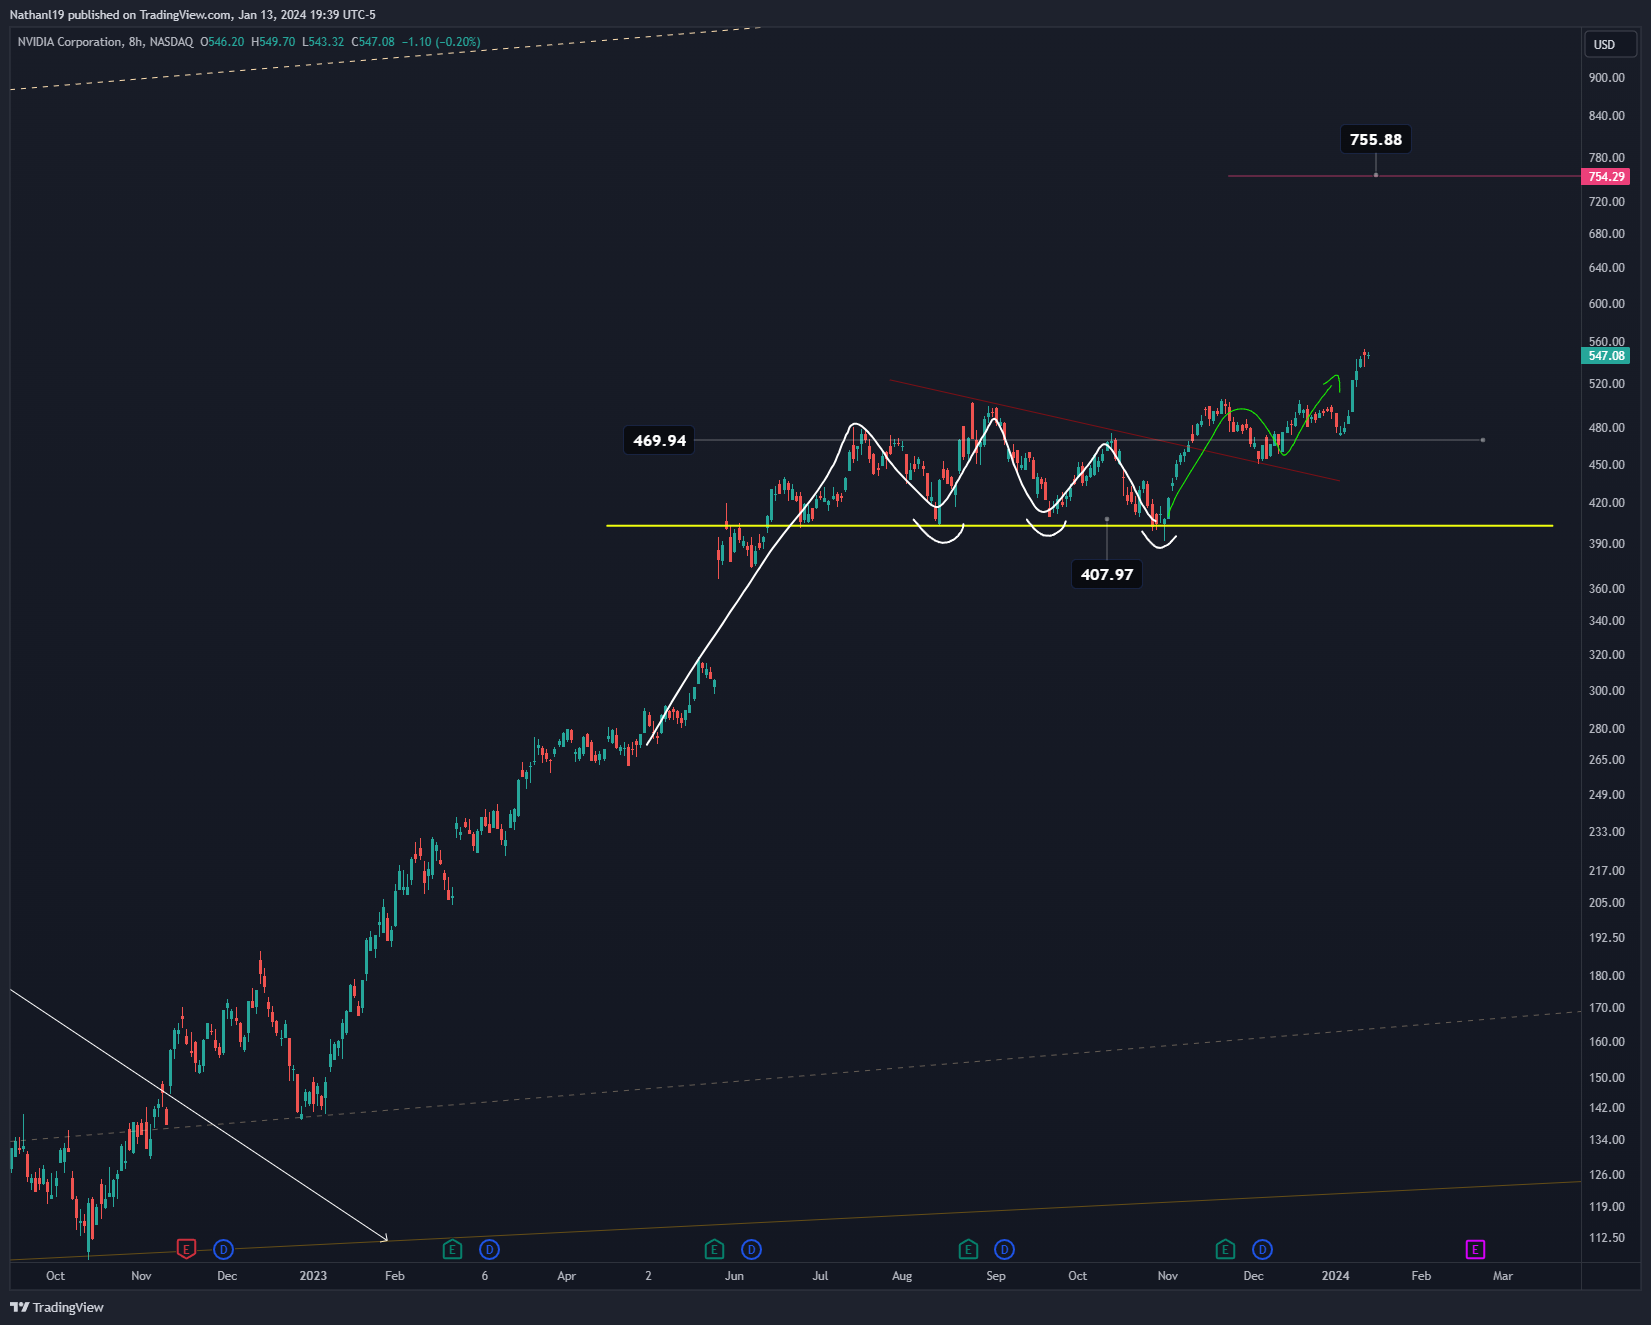
Task: Click the close value C547.08
Action: coord(373,42)
